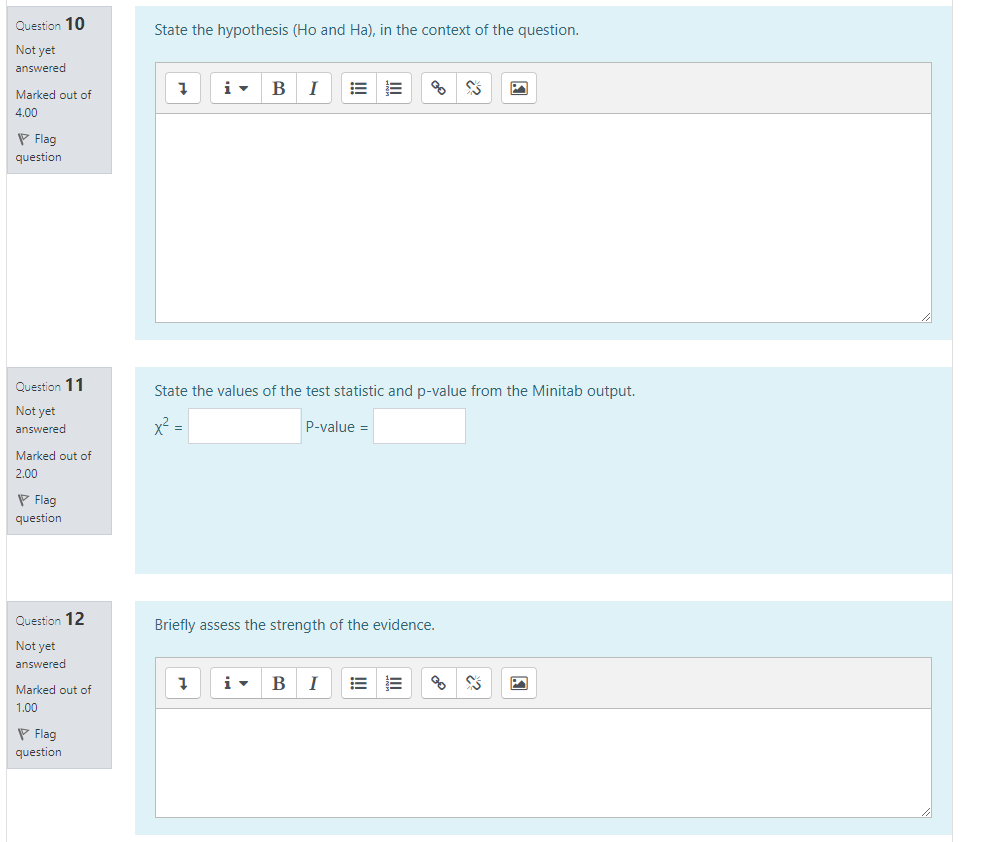The height and width of the screenshot is (842, 1001).
Task: Select the Italic icon in Question 10 editor
Action: click(x=314, y=88)
